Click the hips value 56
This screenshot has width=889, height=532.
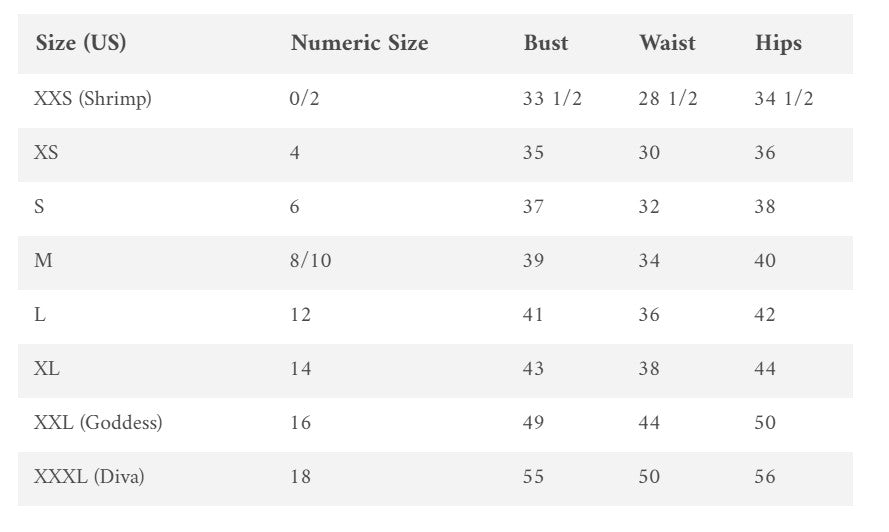765,477
